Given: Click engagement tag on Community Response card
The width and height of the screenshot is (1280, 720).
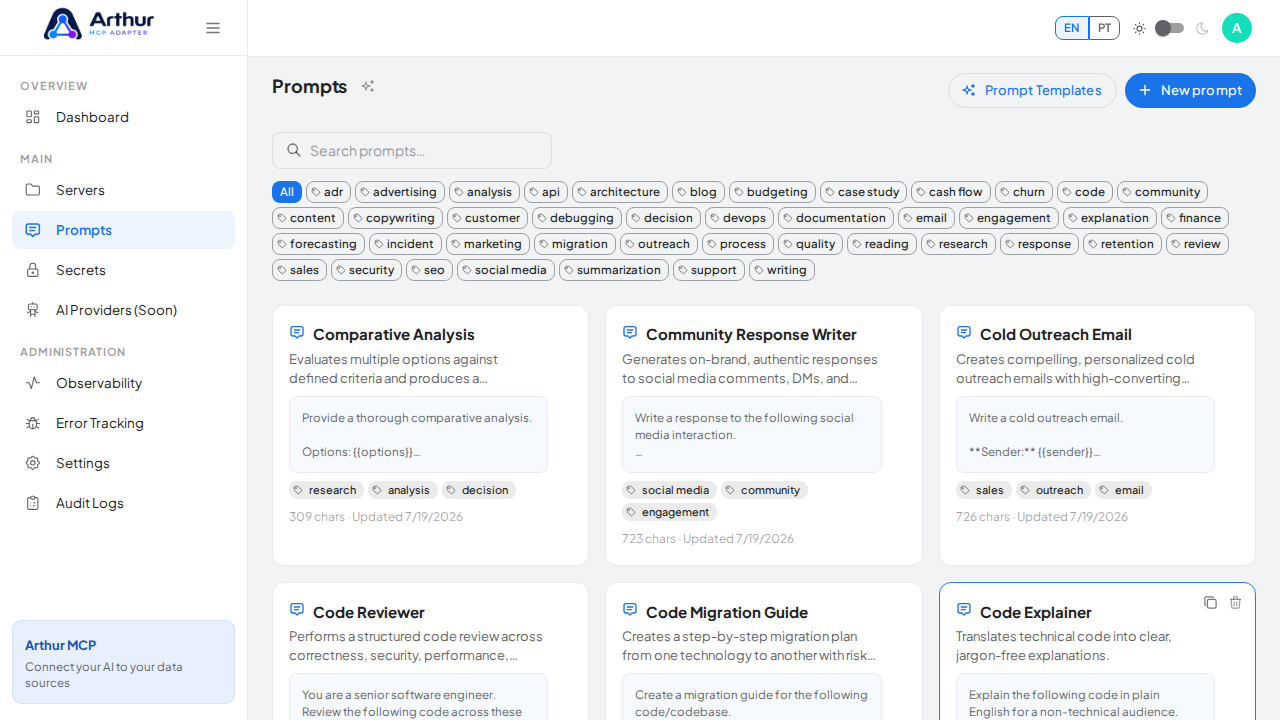Looking at the screenshot, I should (x=669, y=512).
